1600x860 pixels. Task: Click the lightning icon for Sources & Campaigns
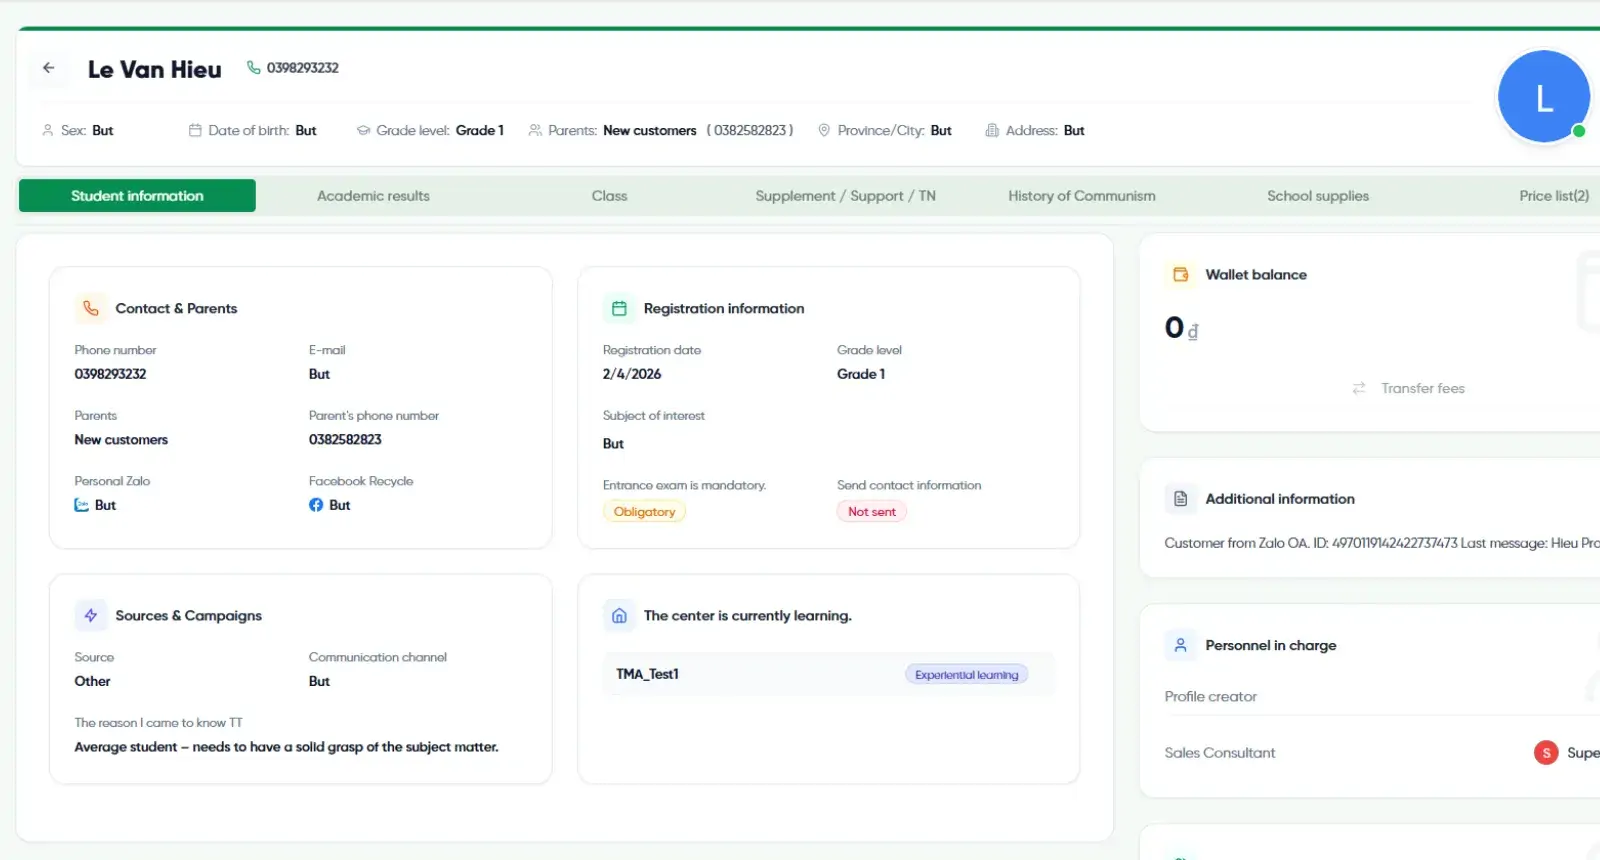[91, 615]
